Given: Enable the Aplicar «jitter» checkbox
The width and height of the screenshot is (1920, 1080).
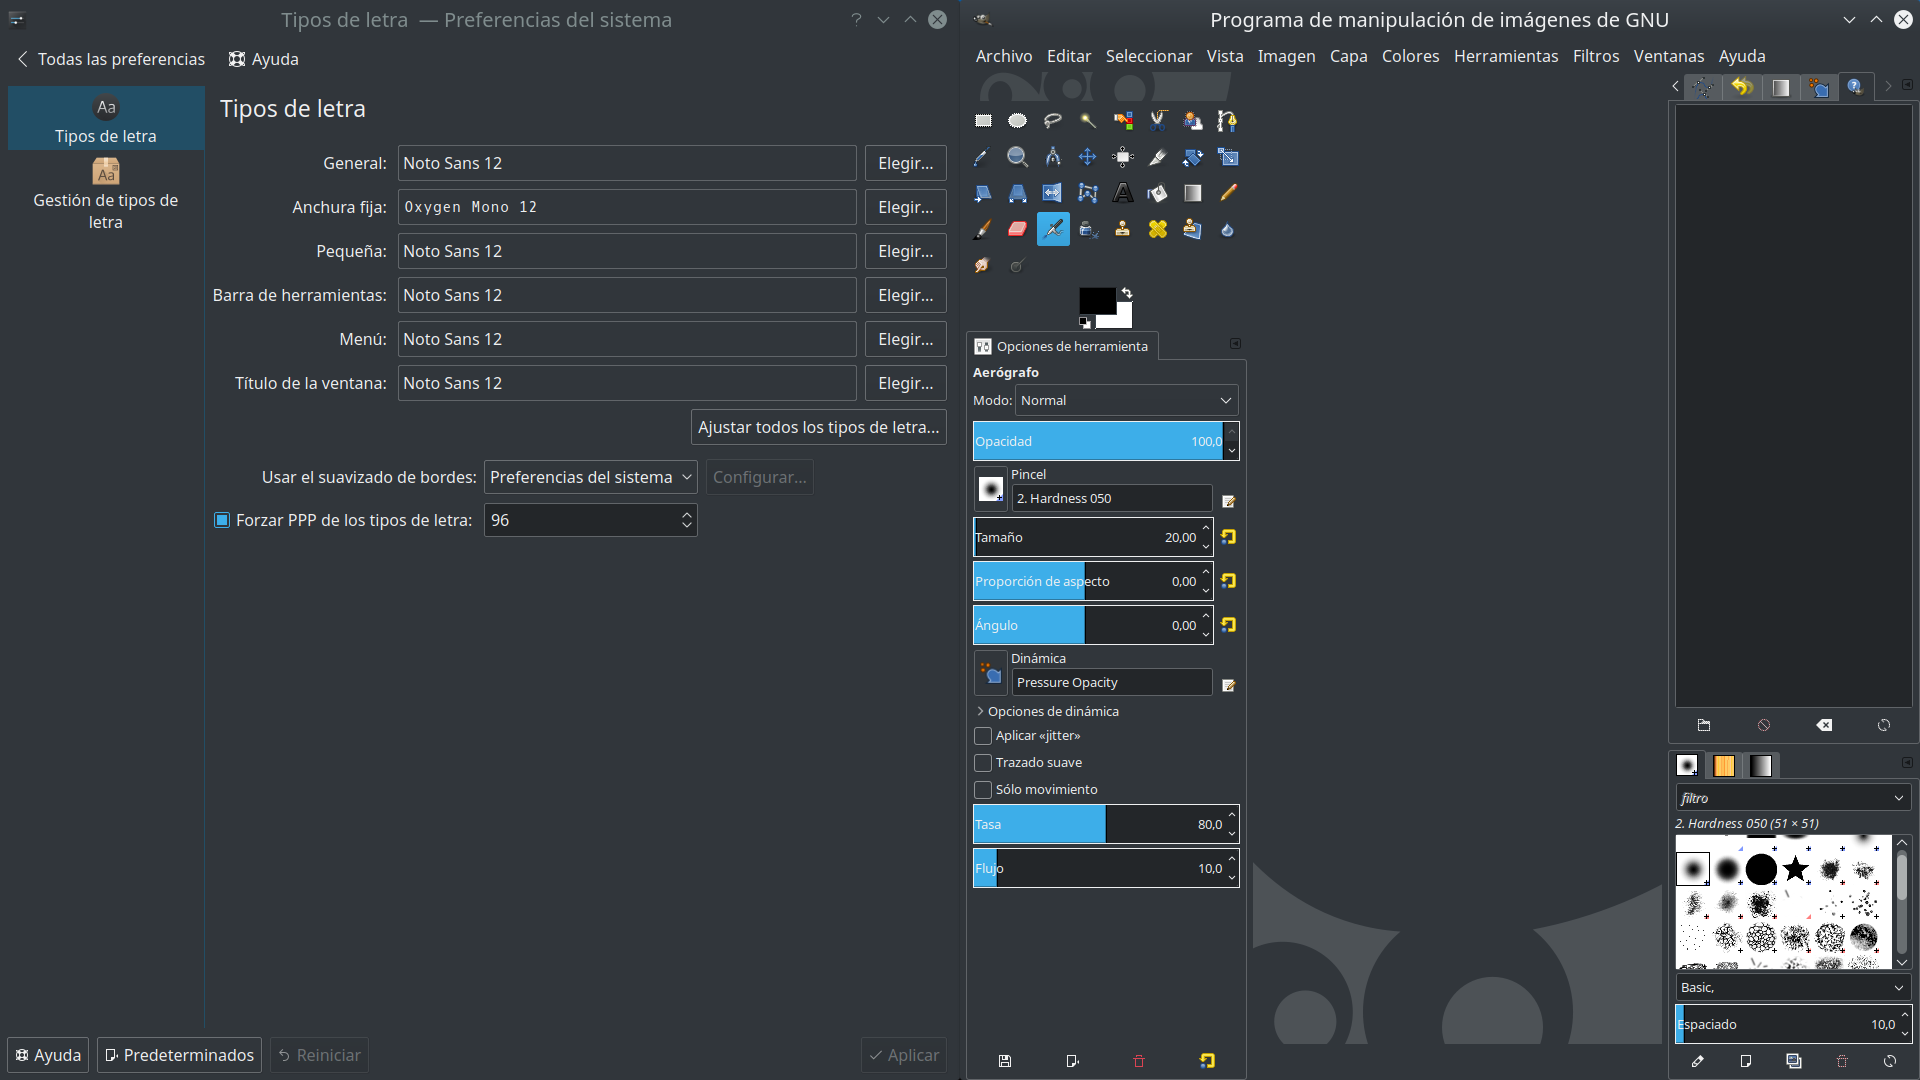Looking at the screenshot, I should (983, 736).
